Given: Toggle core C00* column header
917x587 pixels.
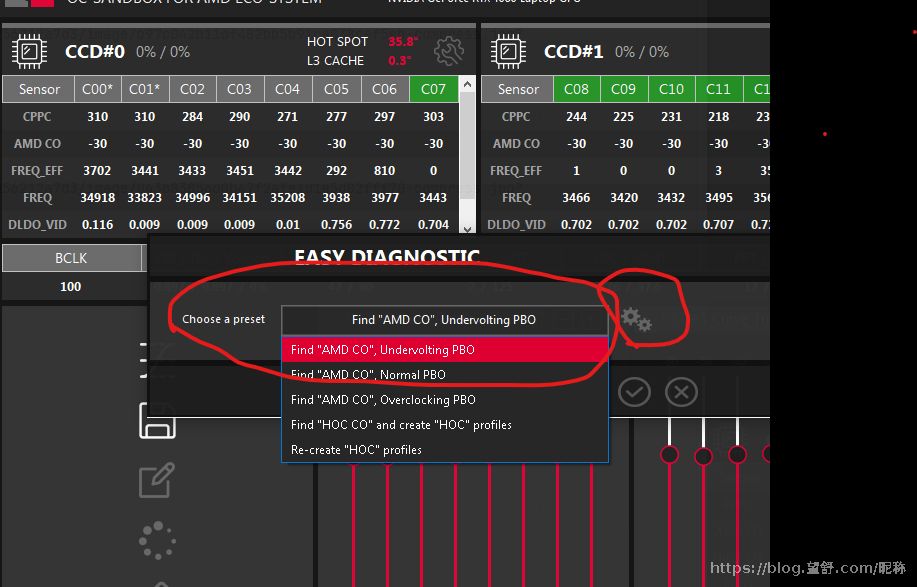Looking at the screenshot, I should point(98,89).
